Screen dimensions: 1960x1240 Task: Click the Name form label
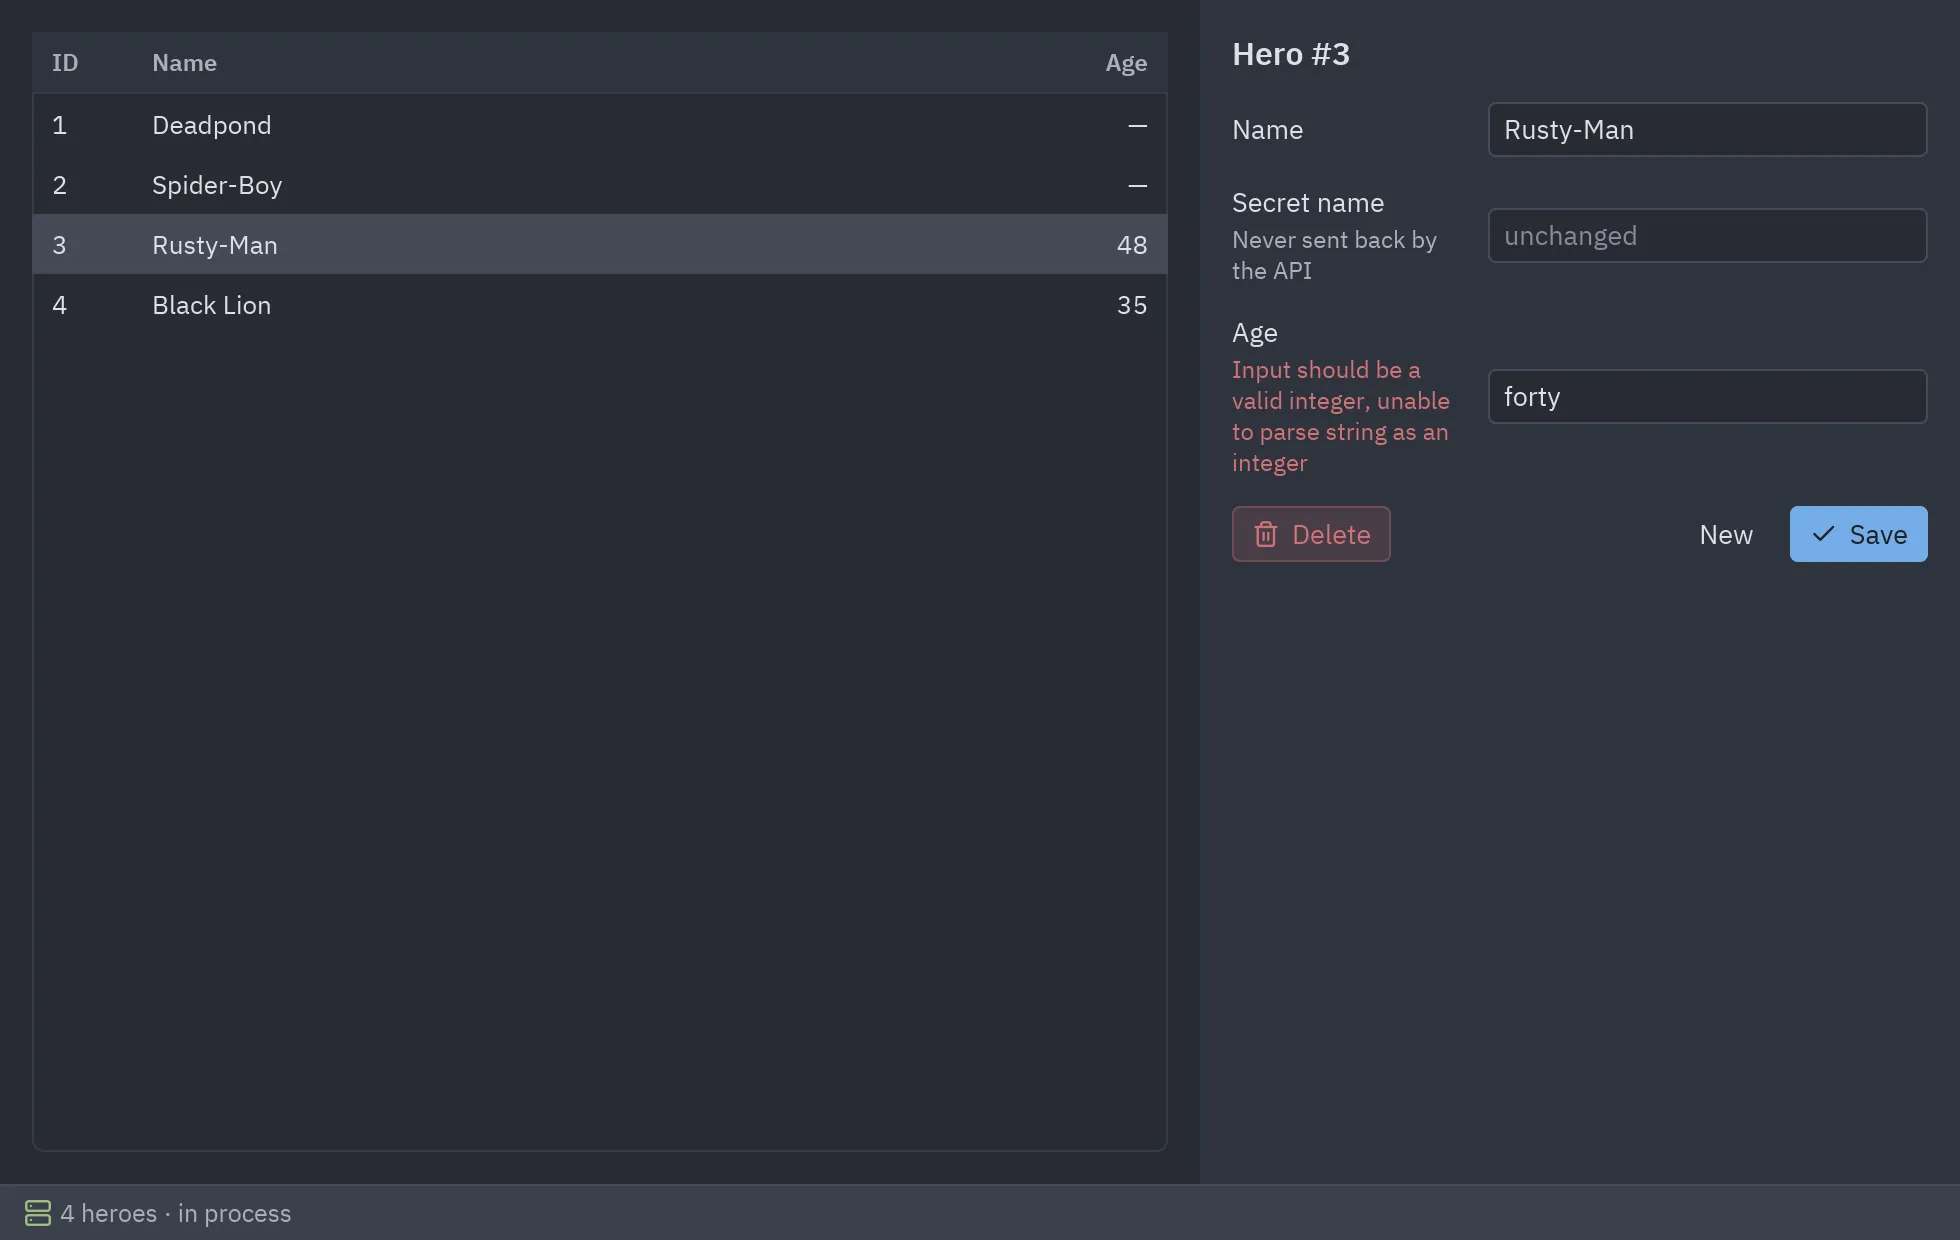pos(1267,130)
